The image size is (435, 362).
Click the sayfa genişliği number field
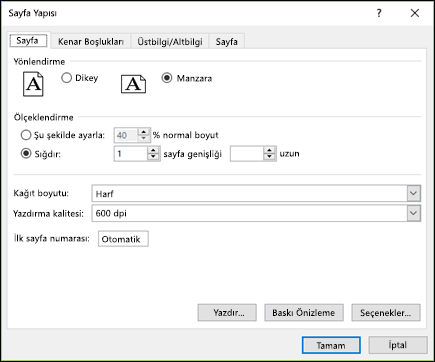point(131,154)
